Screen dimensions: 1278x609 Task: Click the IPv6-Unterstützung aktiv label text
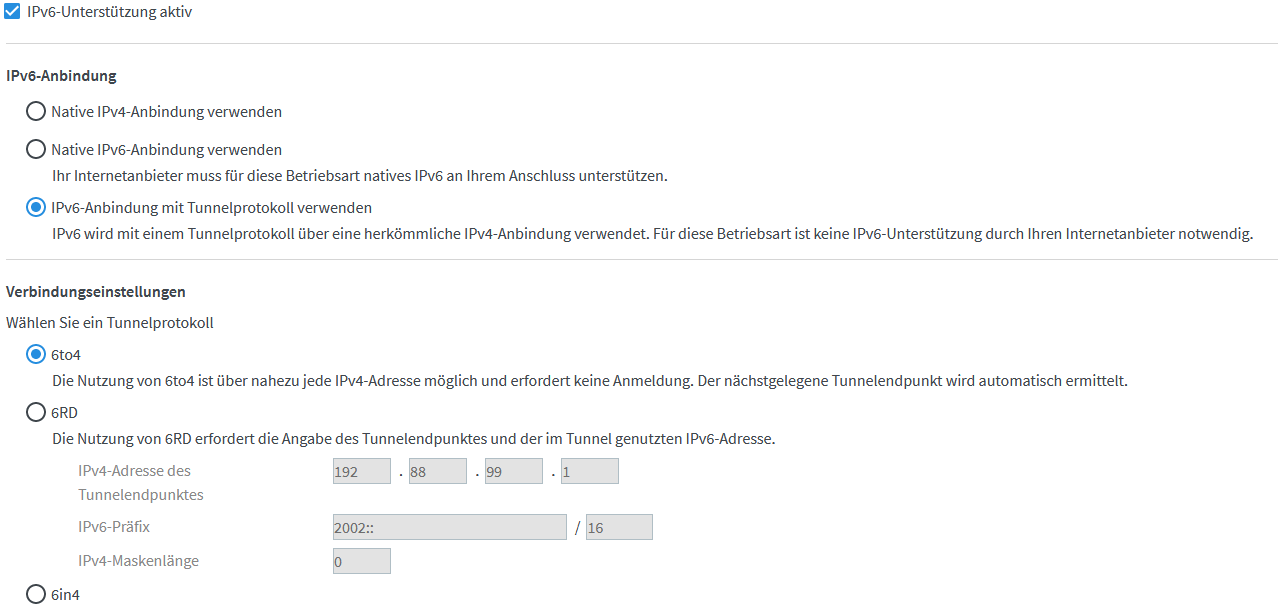110,12
